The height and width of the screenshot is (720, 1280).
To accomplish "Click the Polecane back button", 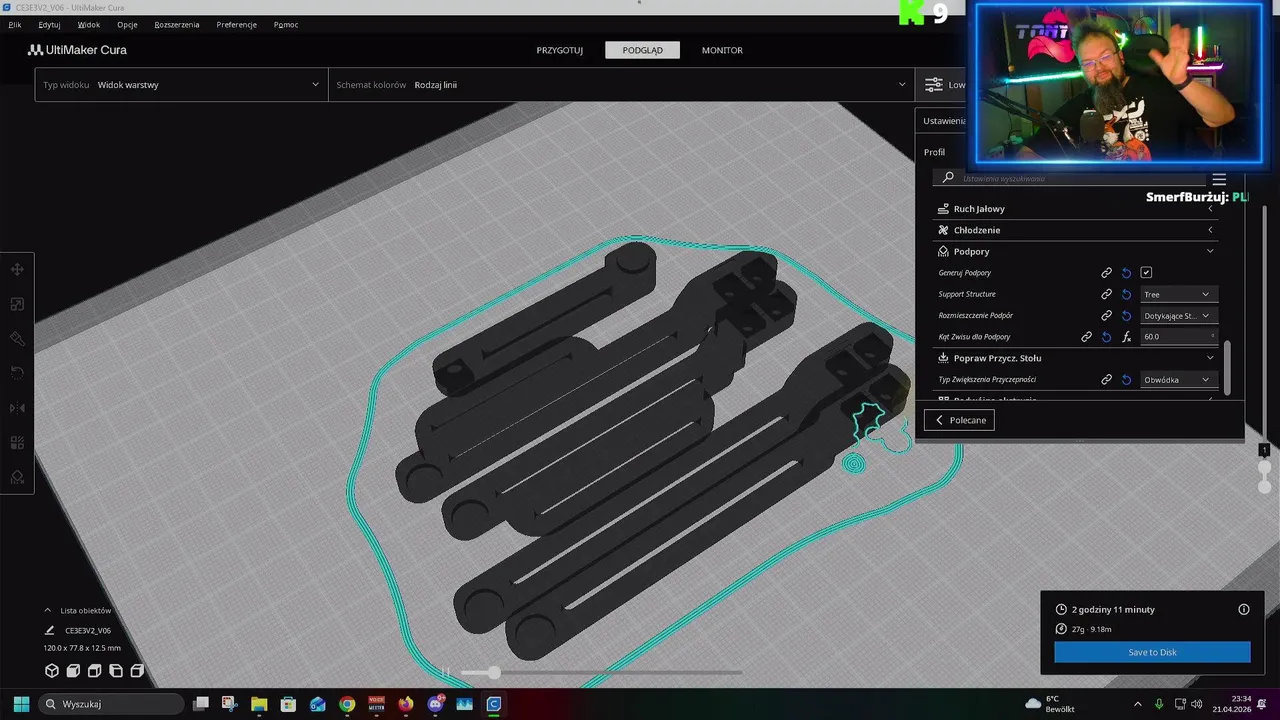I will (959, 420).
